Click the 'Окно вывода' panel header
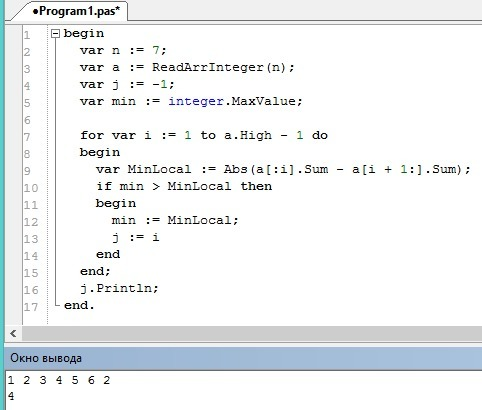This screenshot has width=482, height=410. (x=243, y=358)
